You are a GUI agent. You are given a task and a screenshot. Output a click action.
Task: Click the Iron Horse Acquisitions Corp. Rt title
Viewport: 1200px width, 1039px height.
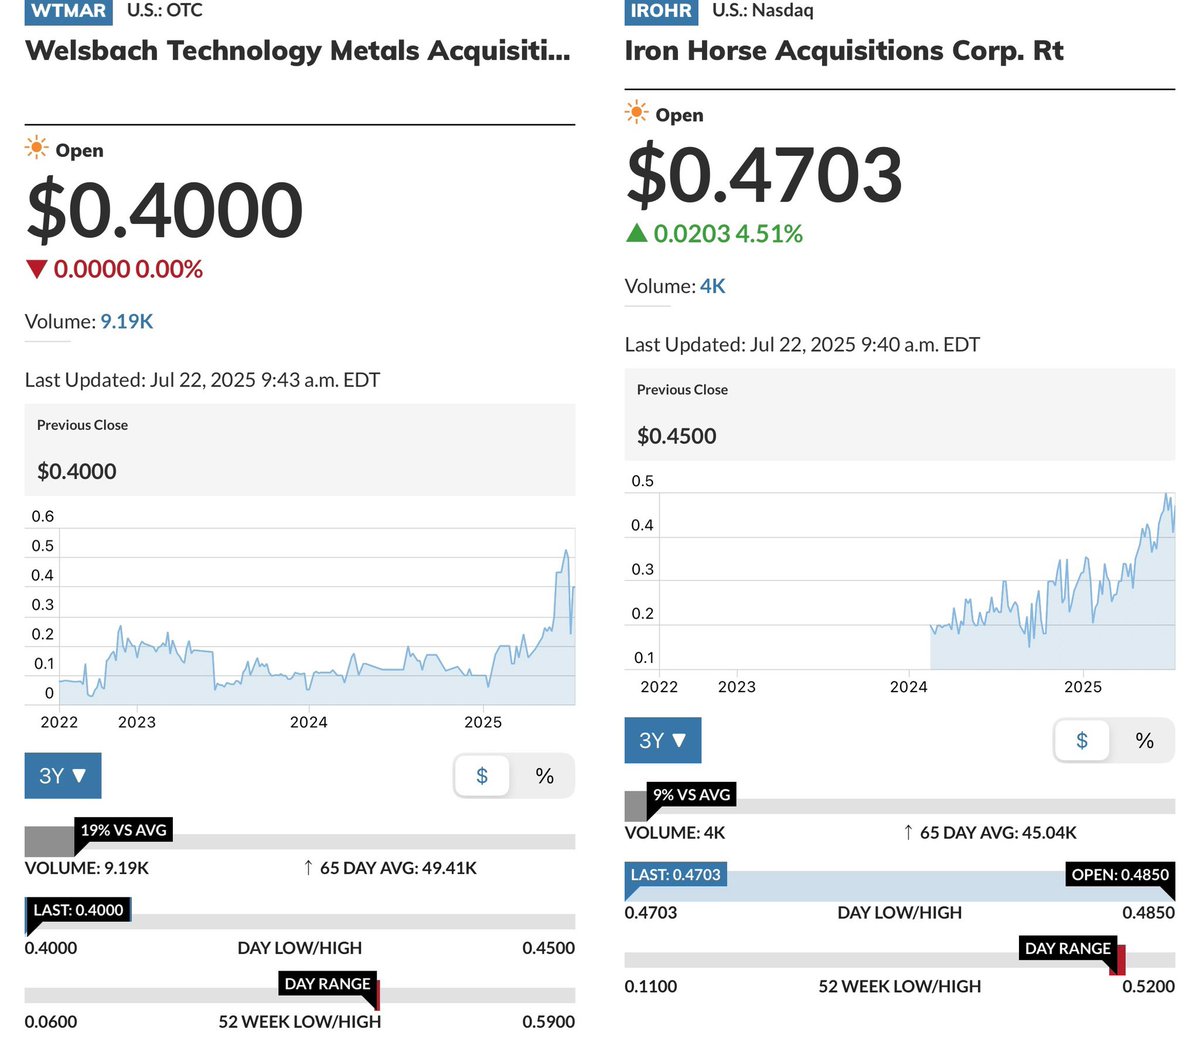click(844, 51)
